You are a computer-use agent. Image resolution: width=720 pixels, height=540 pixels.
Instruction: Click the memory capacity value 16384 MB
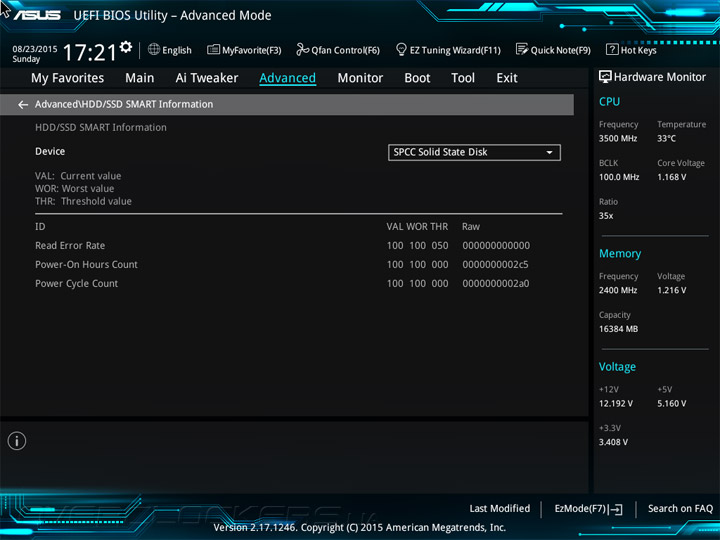[619, 329]
